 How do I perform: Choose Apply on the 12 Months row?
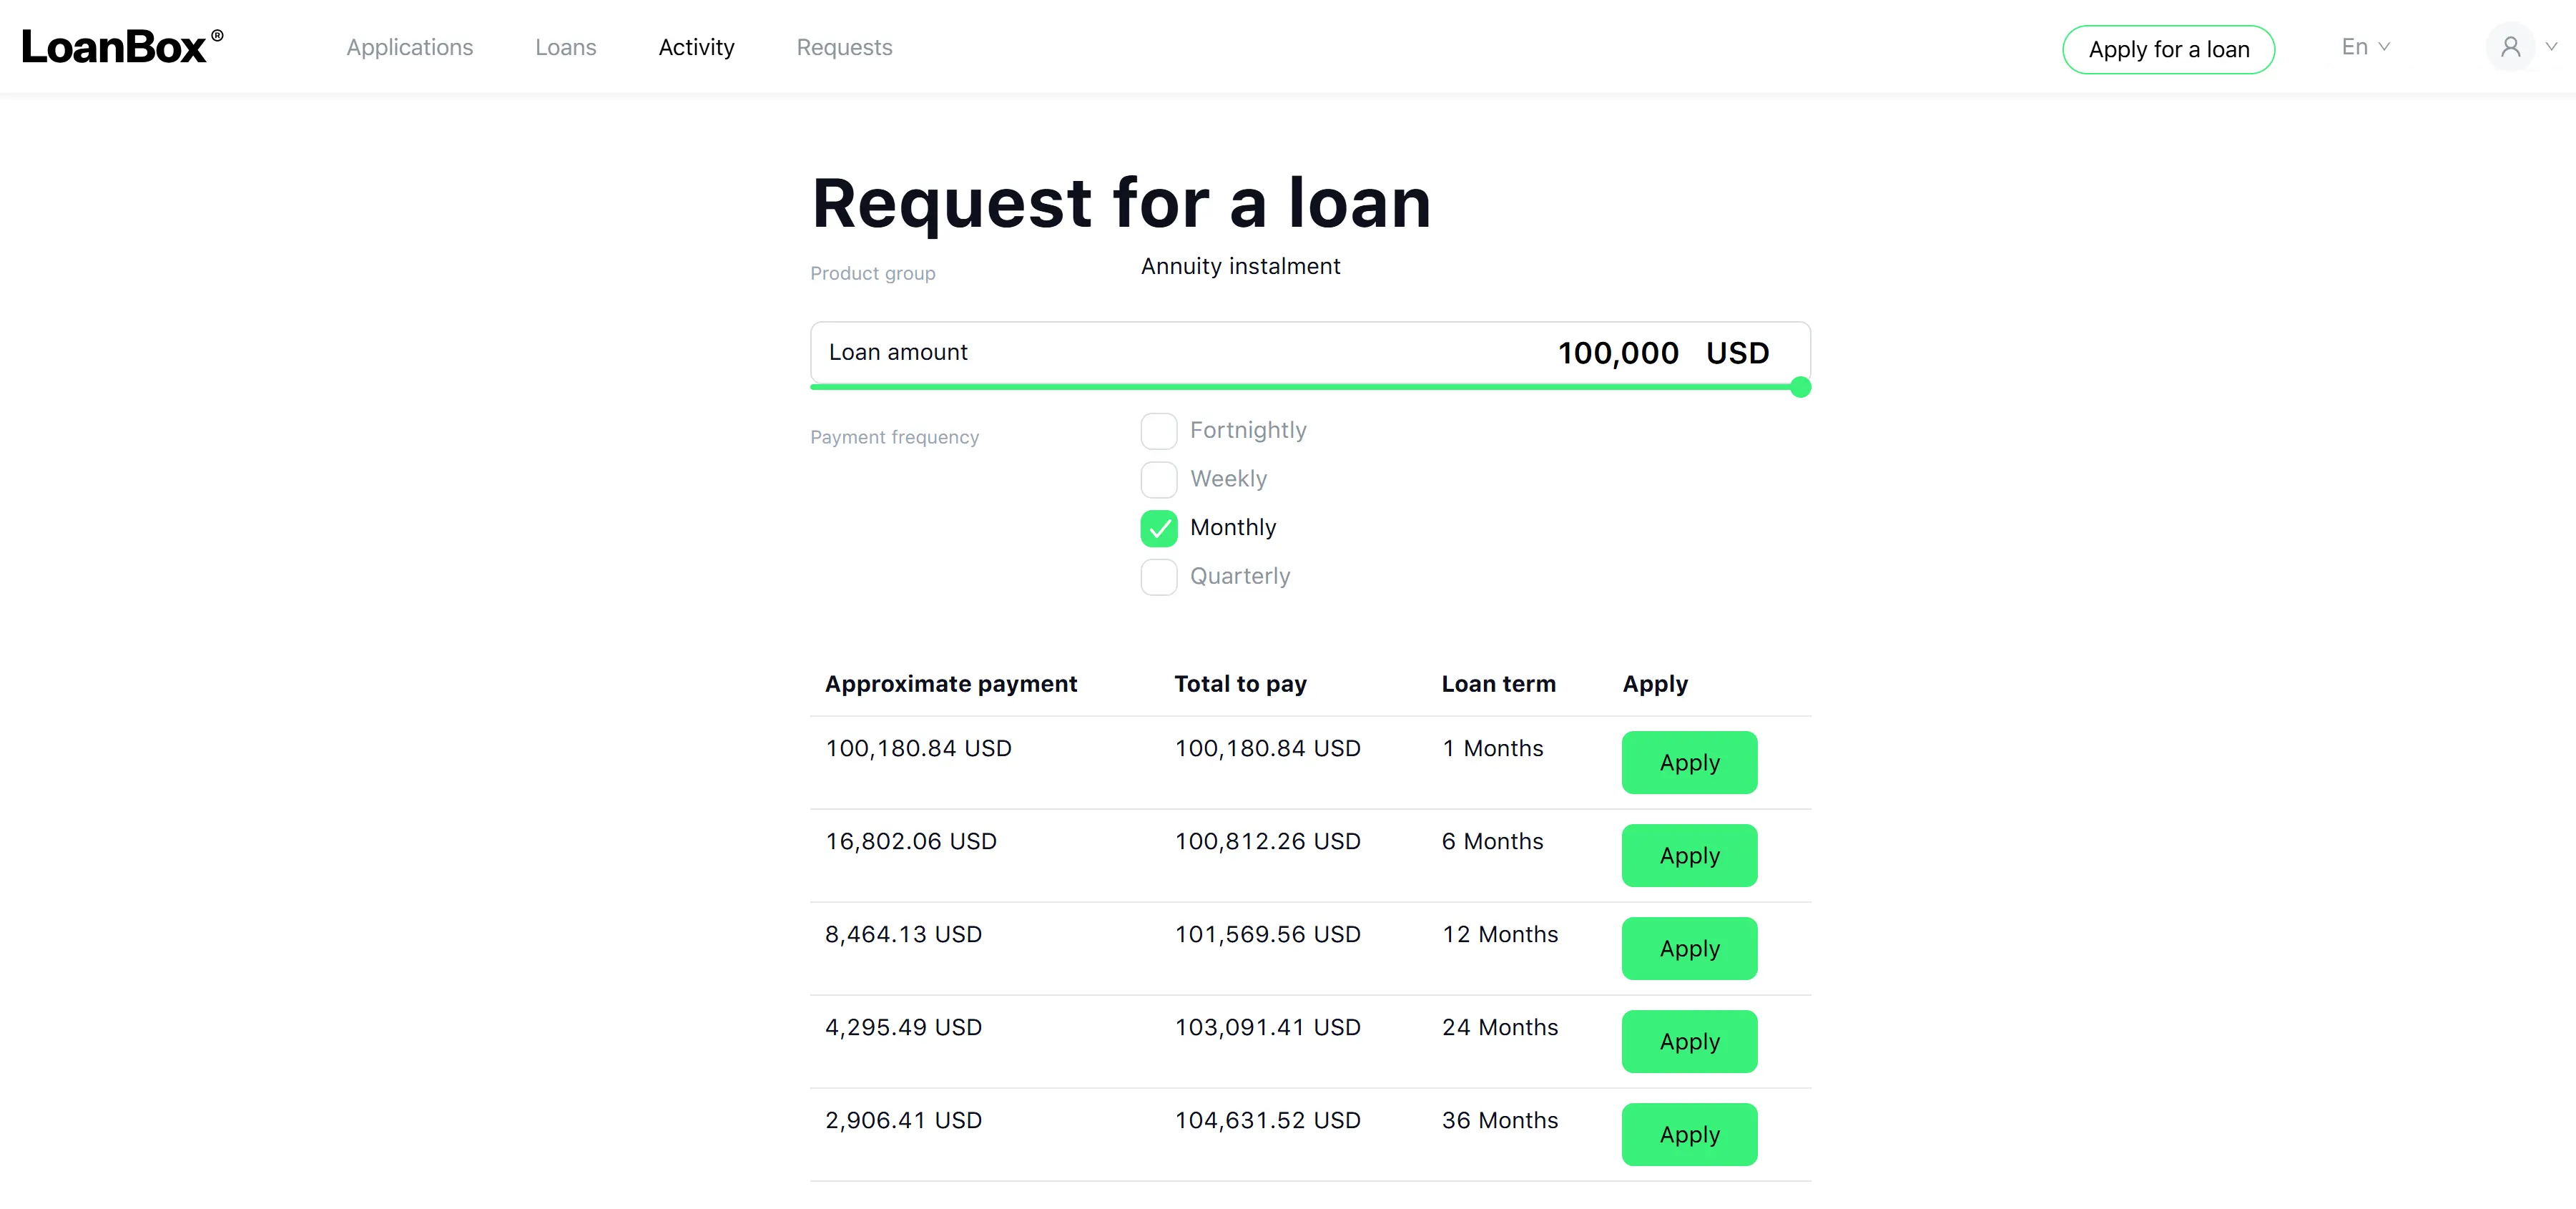1689,948
